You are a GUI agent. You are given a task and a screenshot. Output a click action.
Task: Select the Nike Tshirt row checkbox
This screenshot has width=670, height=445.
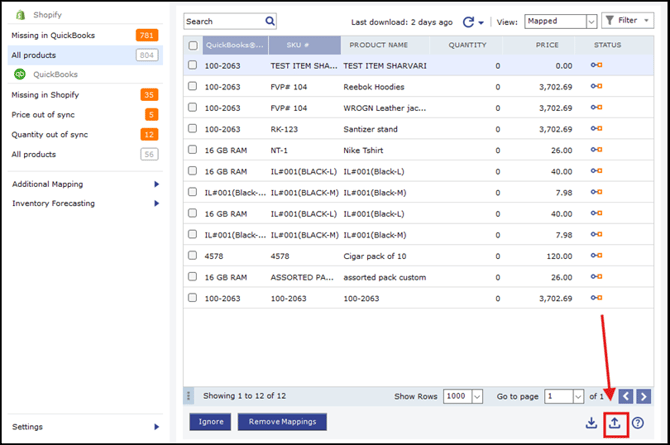[193, 150]
